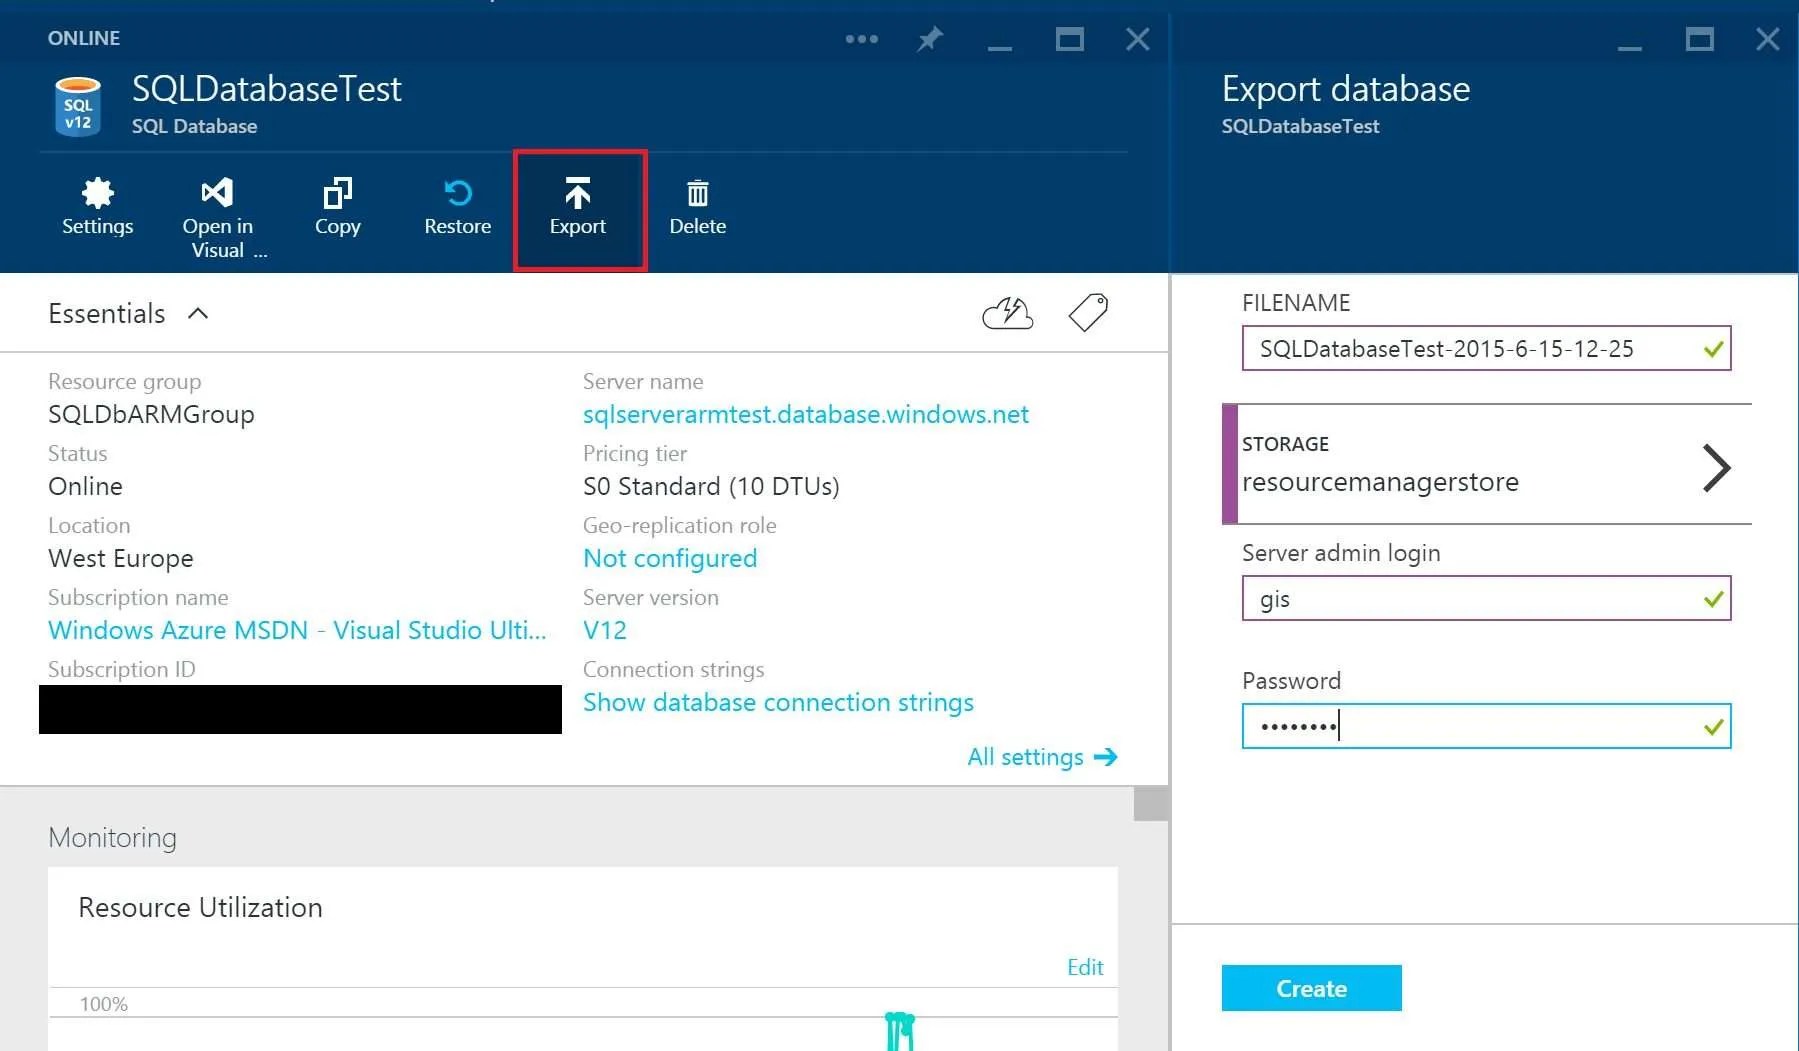Maximize the Export database blade
The height and width of the screenshot is (1051, 1799).
(1699, 39)
